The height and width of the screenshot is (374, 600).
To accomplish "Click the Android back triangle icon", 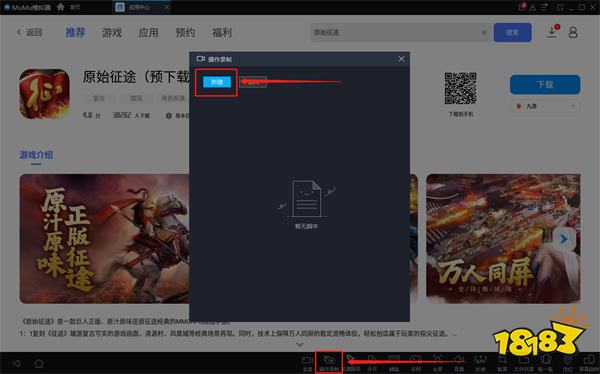I will point(16,363).
